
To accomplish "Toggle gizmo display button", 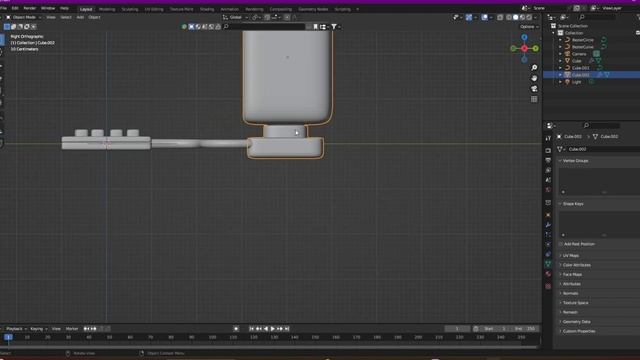I will coord(469,17).
